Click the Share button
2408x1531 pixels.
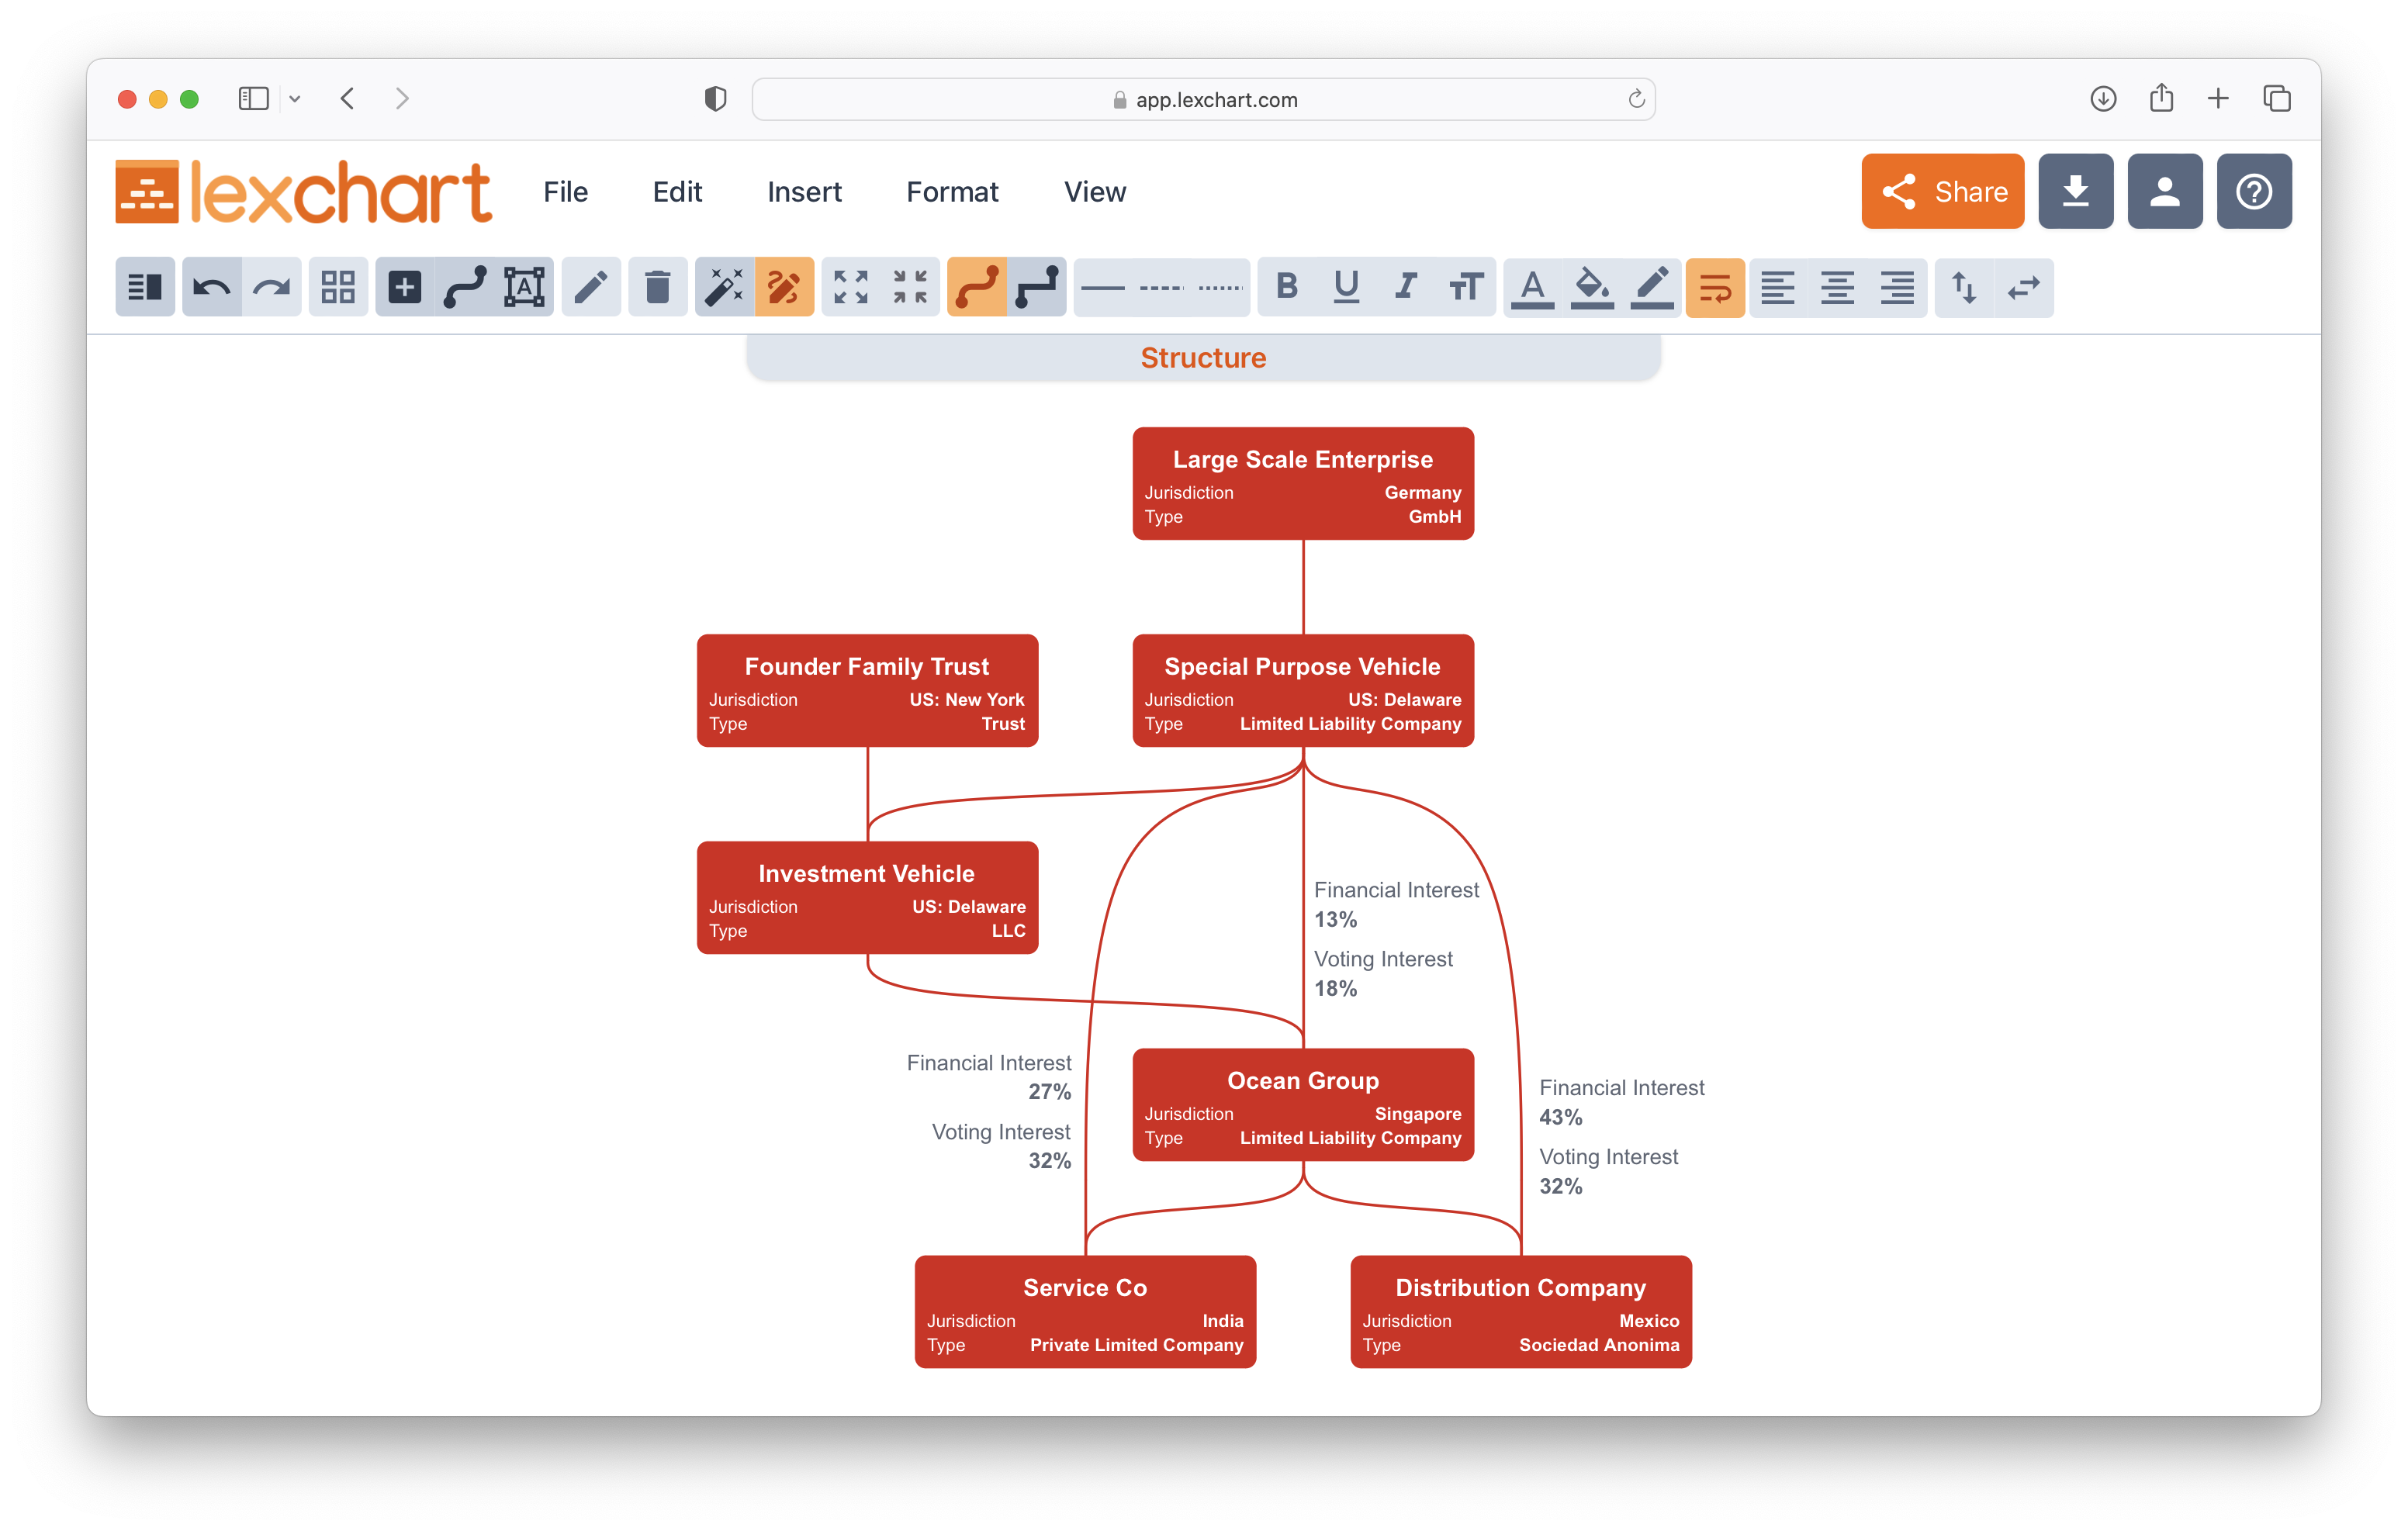(x=1945, y=193)
